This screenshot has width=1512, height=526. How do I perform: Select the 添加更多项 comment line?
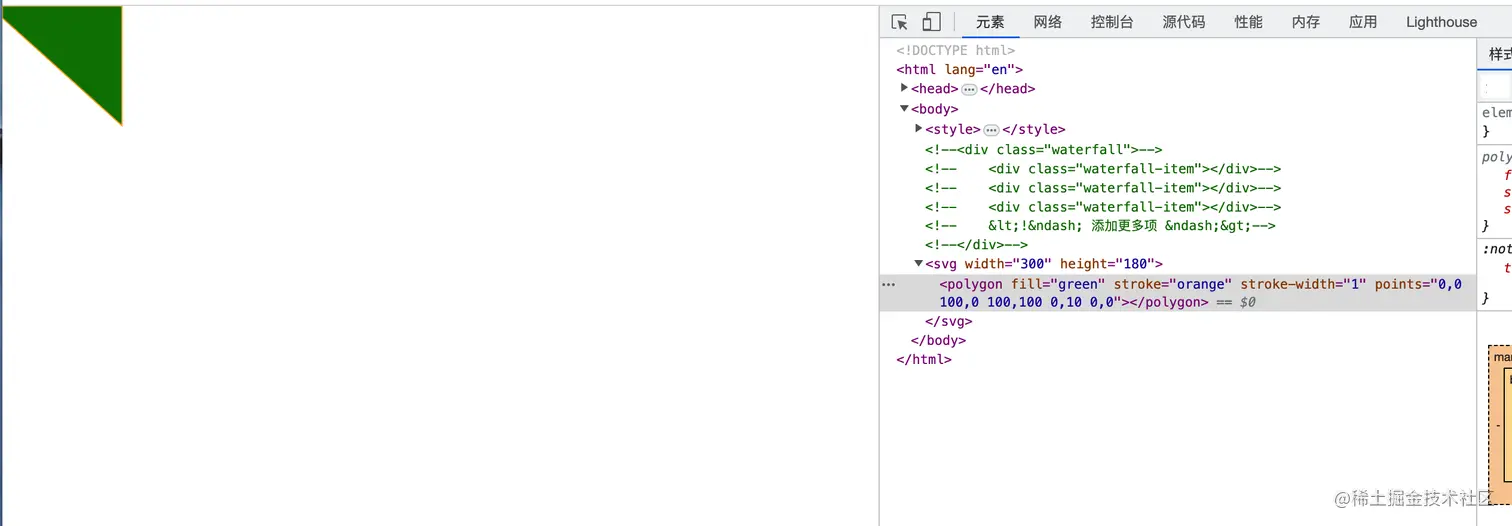click(x=1100, y=226)
